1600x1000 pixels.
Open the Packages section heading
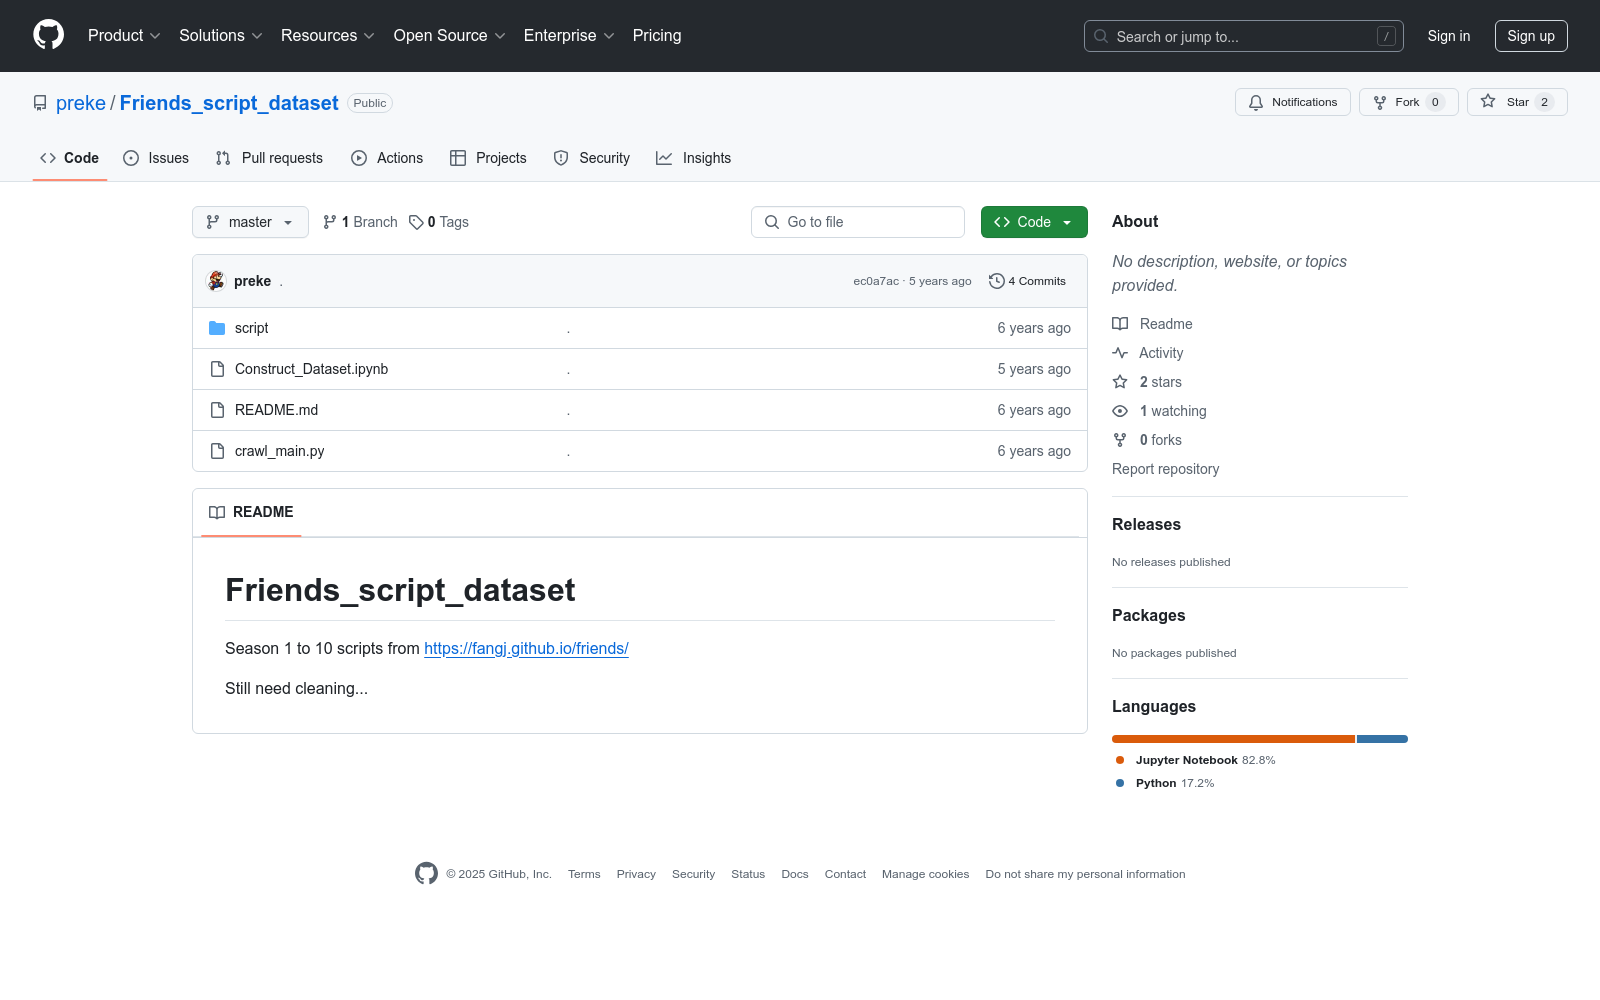[x=1148, y=615]
